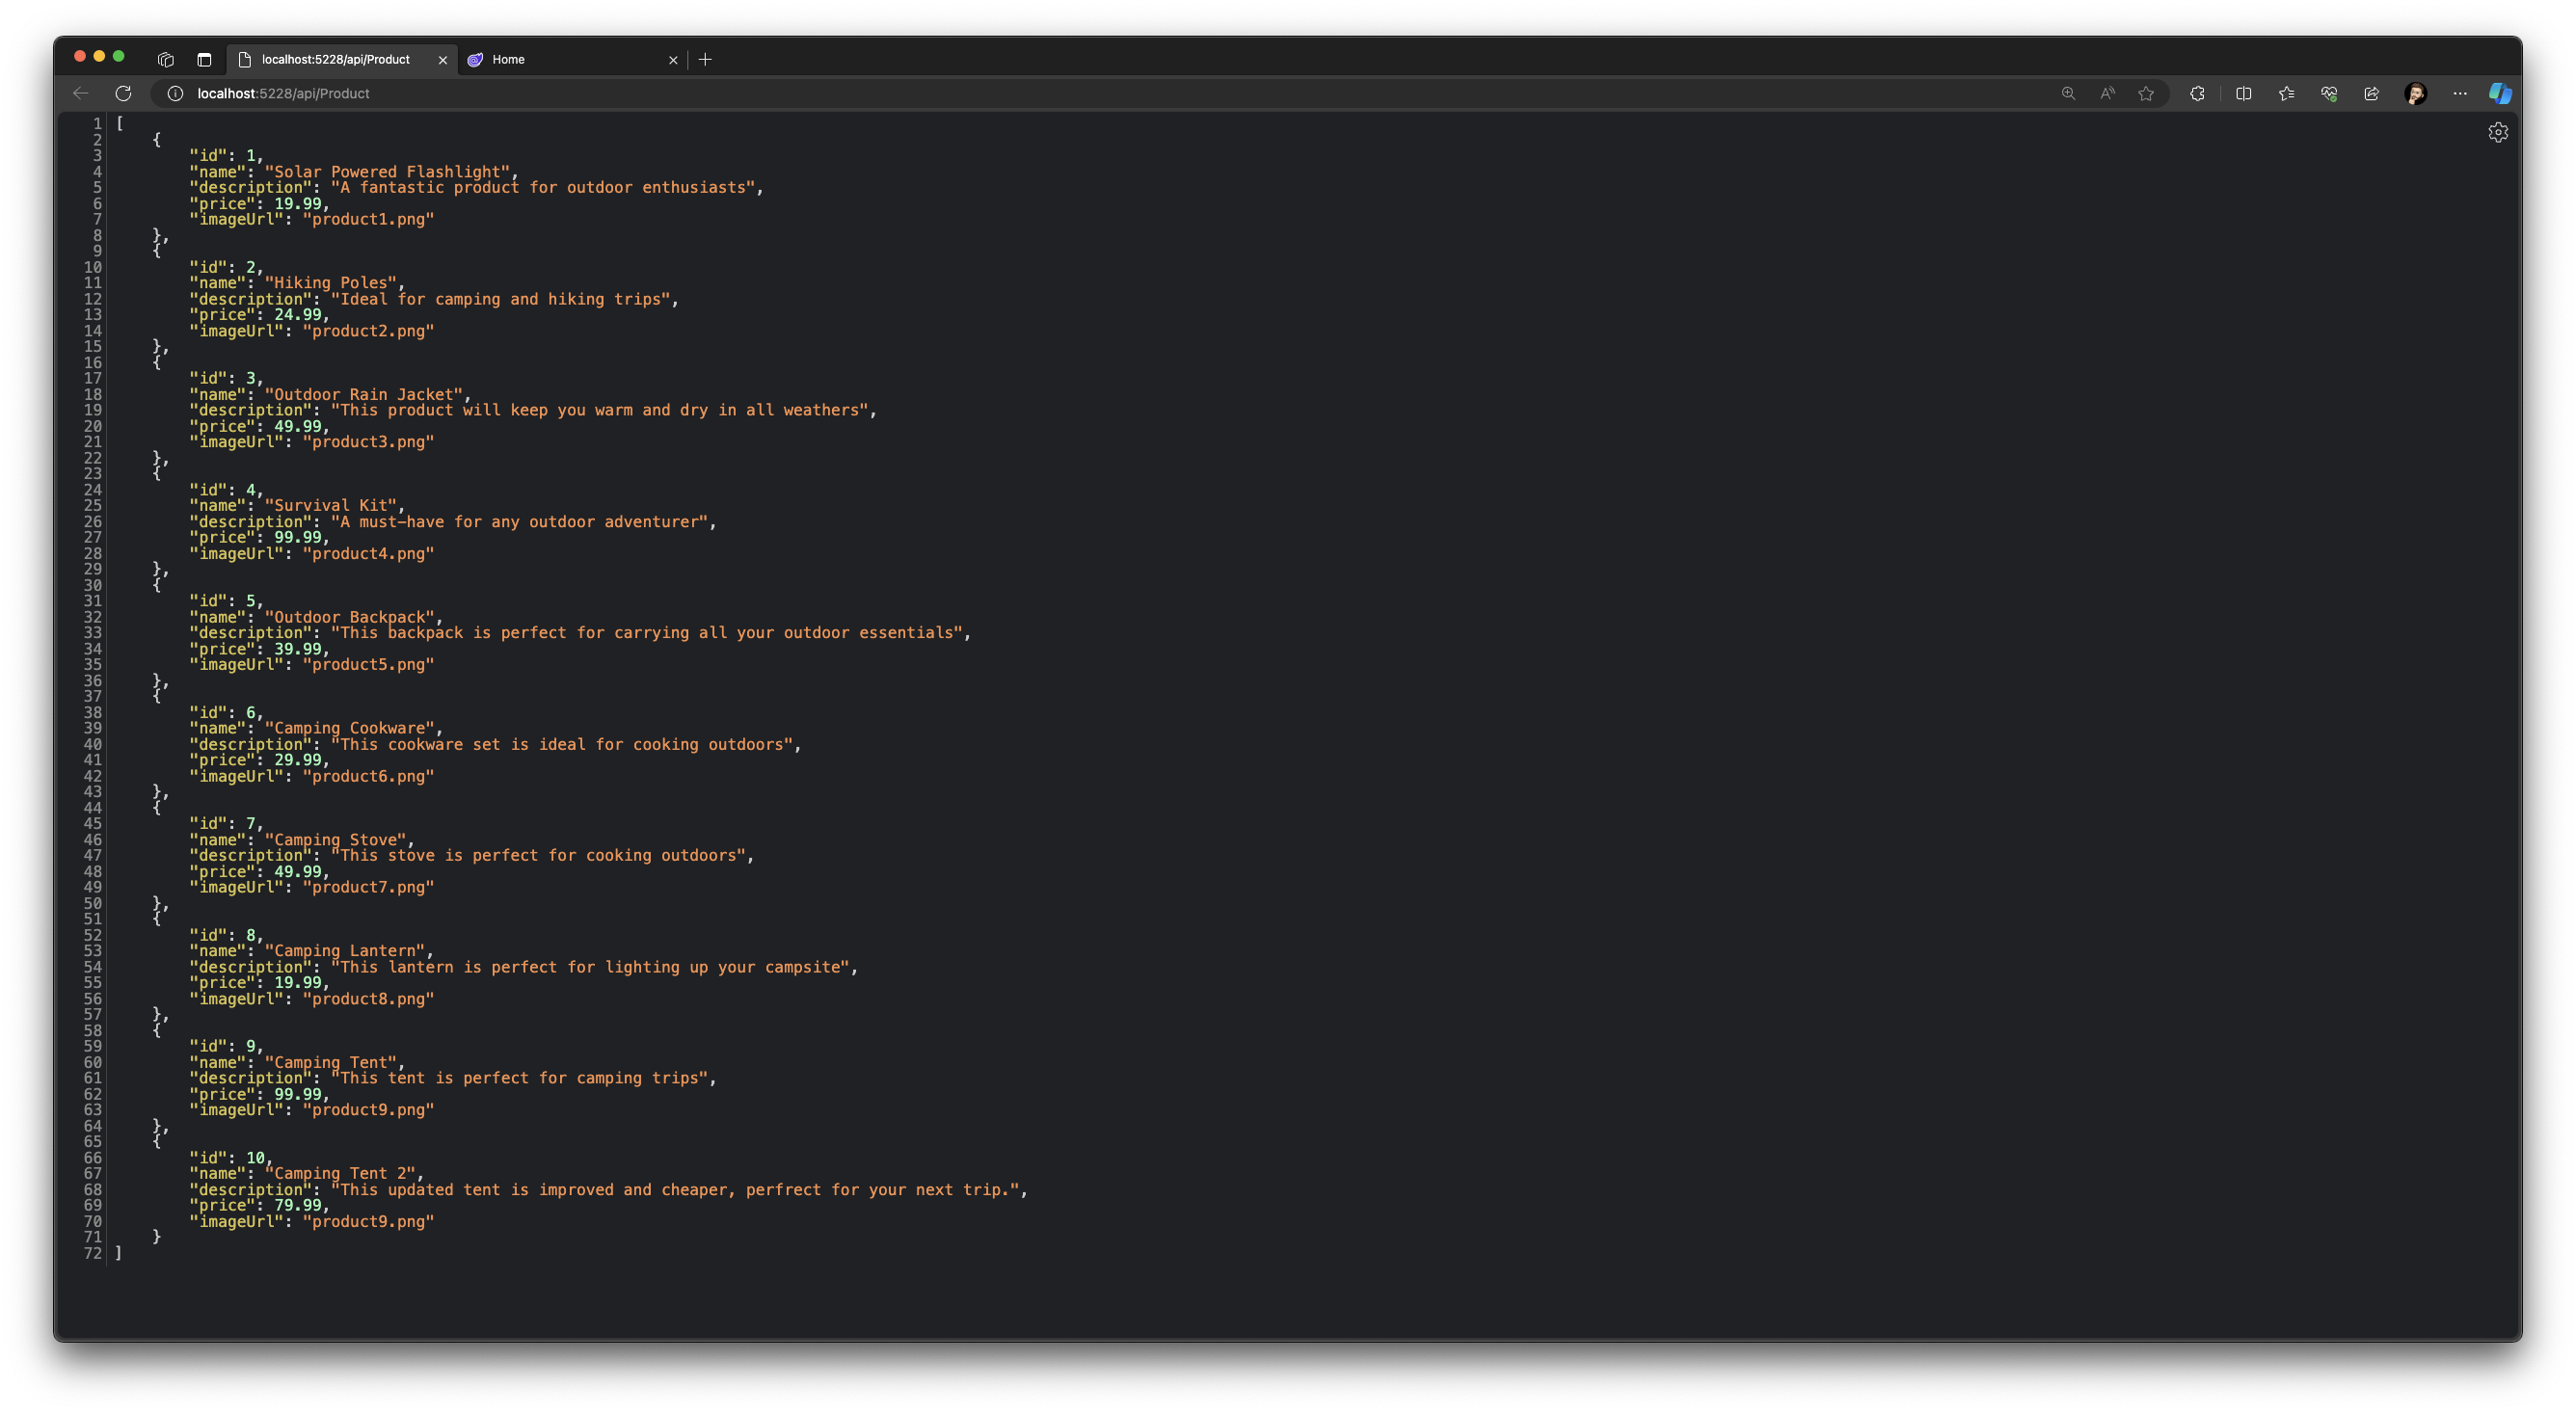Open Settings and more ellipsis menu
Viewport: 2576px width, 1413px height.
click(2460, 93)
